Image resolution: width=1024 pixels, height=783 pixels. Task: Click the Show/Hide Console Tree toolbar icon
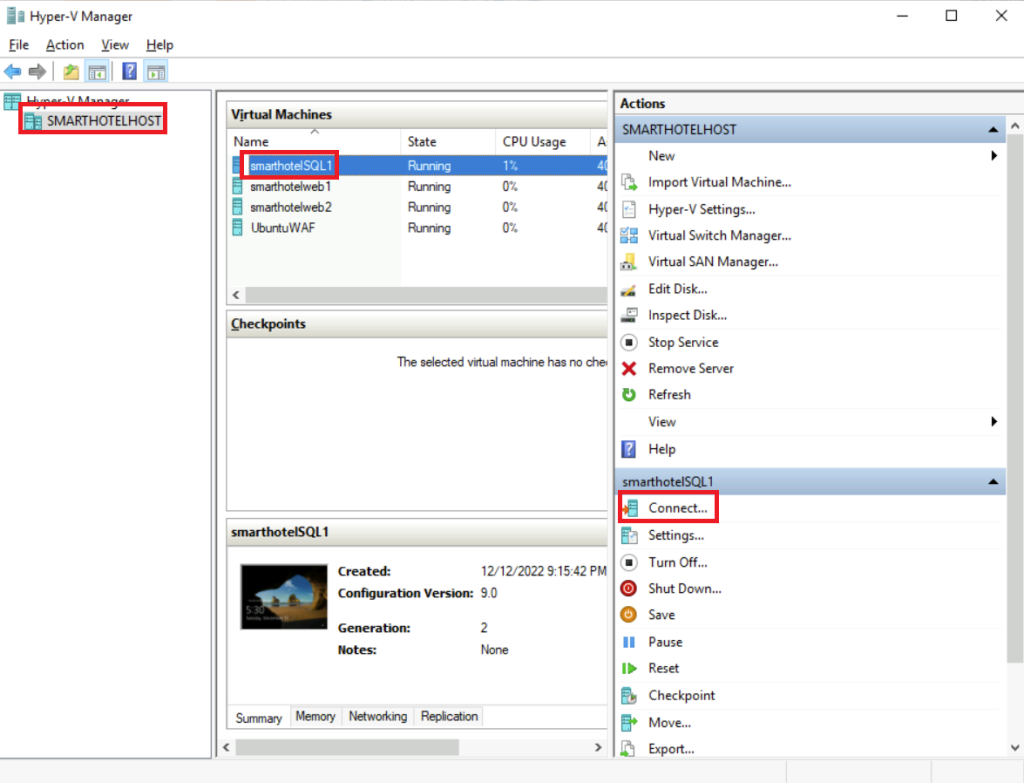pyautogui.click(x=97, y=72)
